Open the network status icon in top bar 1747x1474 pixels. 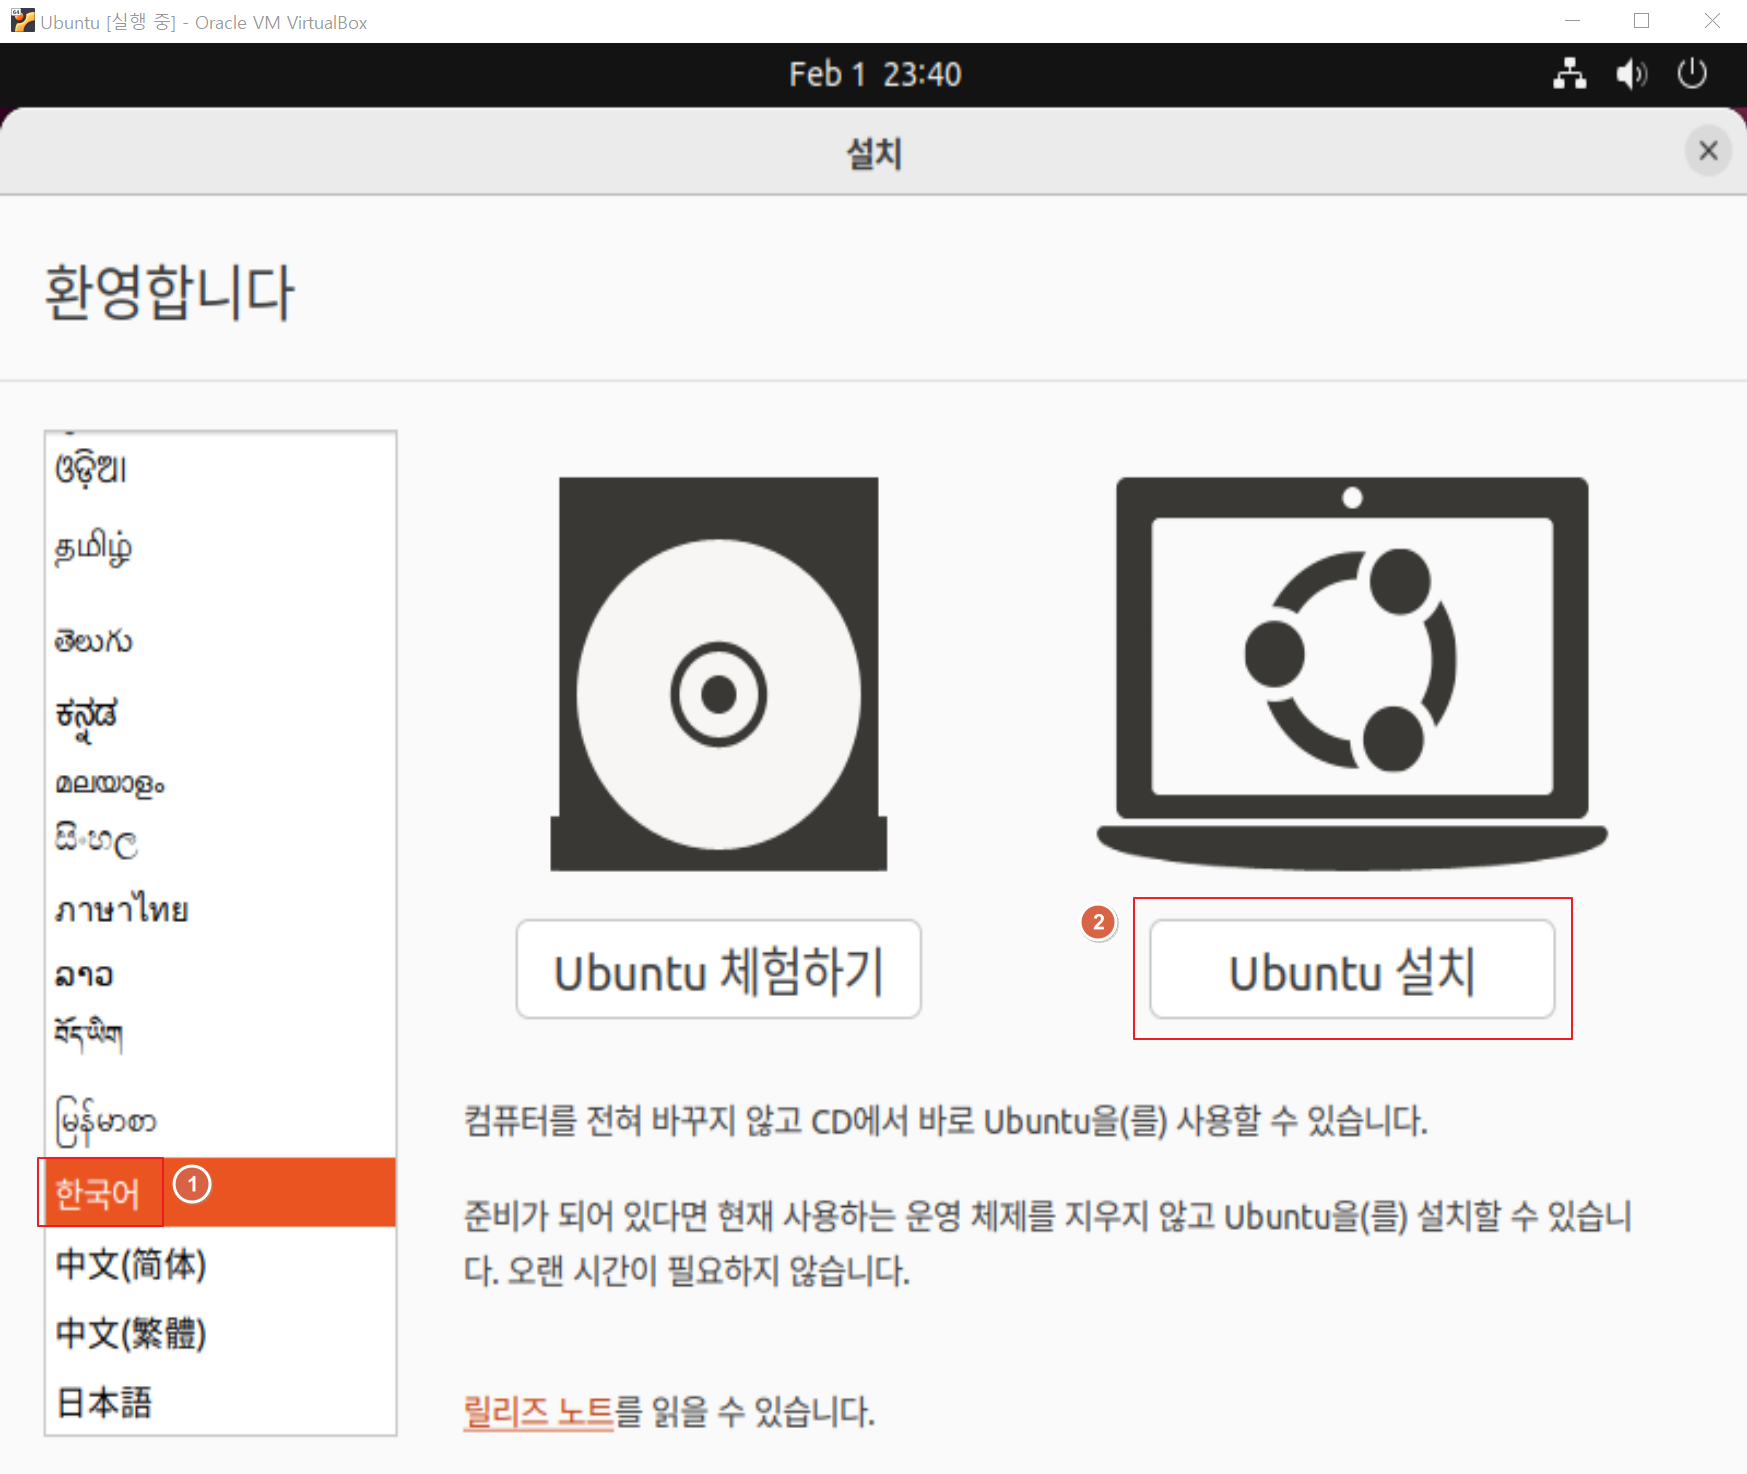coord(1569,74)
